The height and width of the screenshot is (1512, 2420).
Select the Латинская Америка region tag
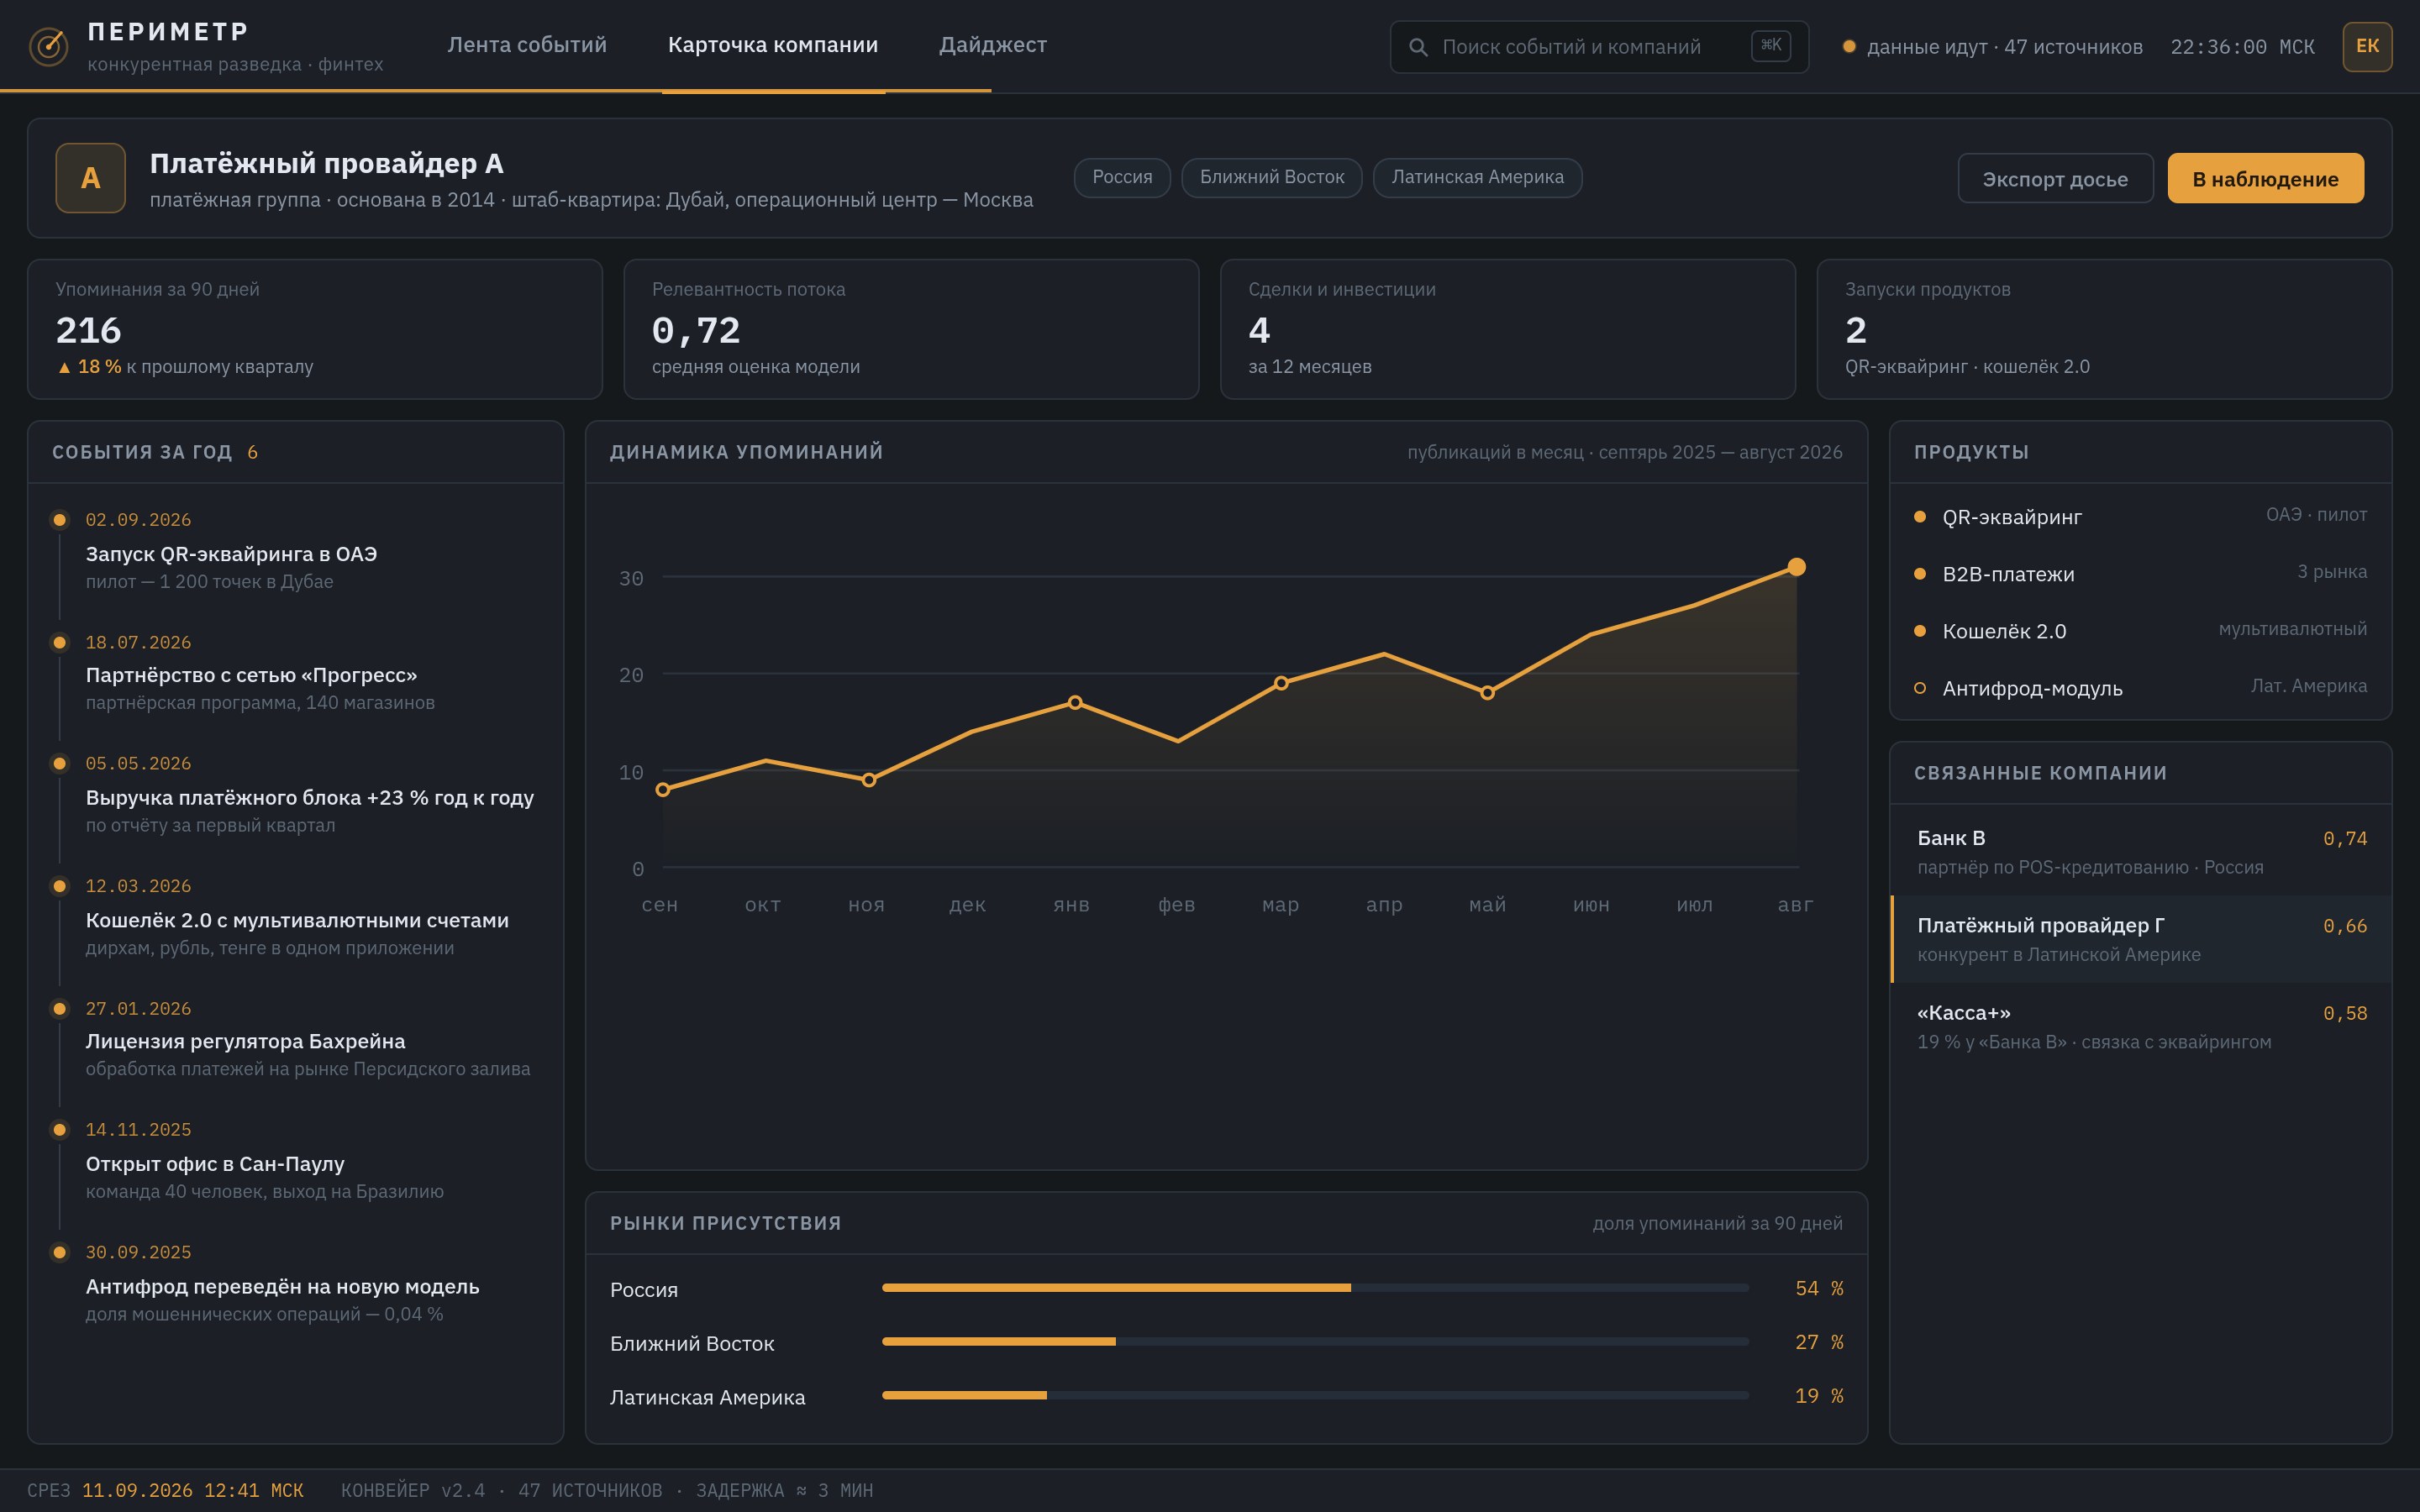coord(1477,177)
